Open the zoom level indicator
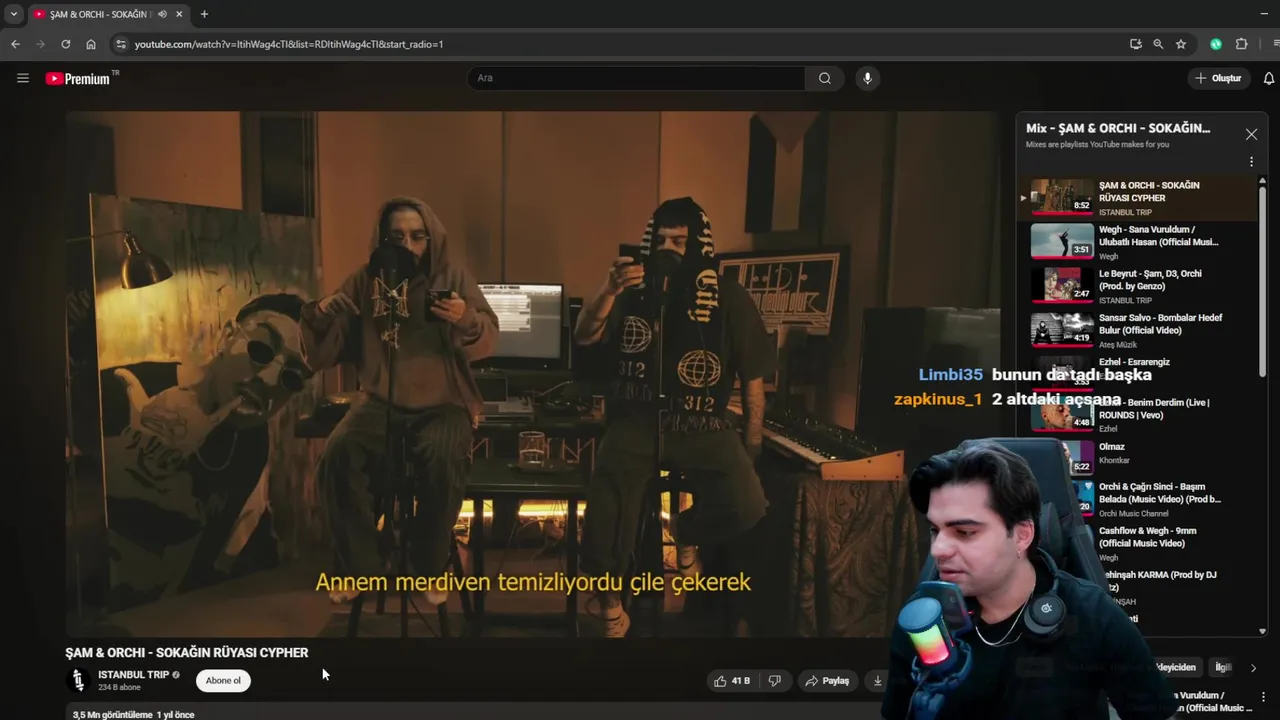Viewport: 1280px width, 720px height. (x=1158, y=44)
